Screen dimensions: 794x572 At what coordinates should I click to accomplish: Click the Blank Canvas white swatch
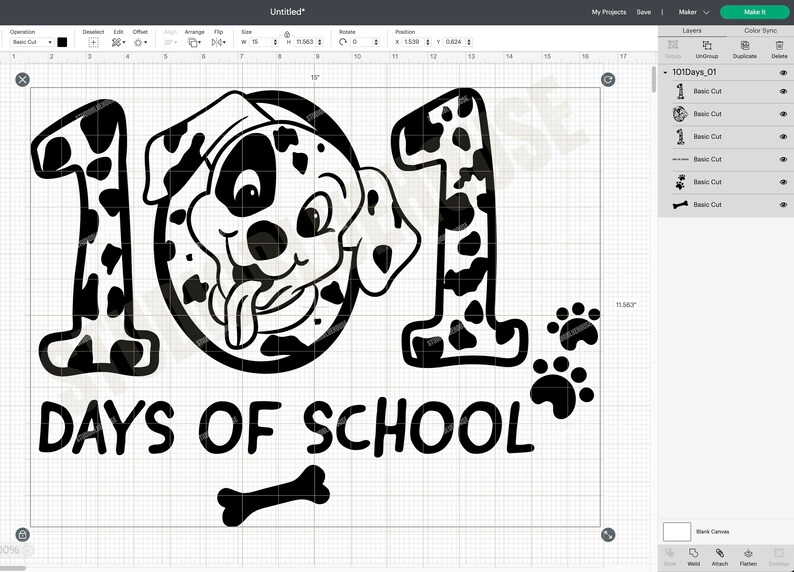(x=677, y=532)
